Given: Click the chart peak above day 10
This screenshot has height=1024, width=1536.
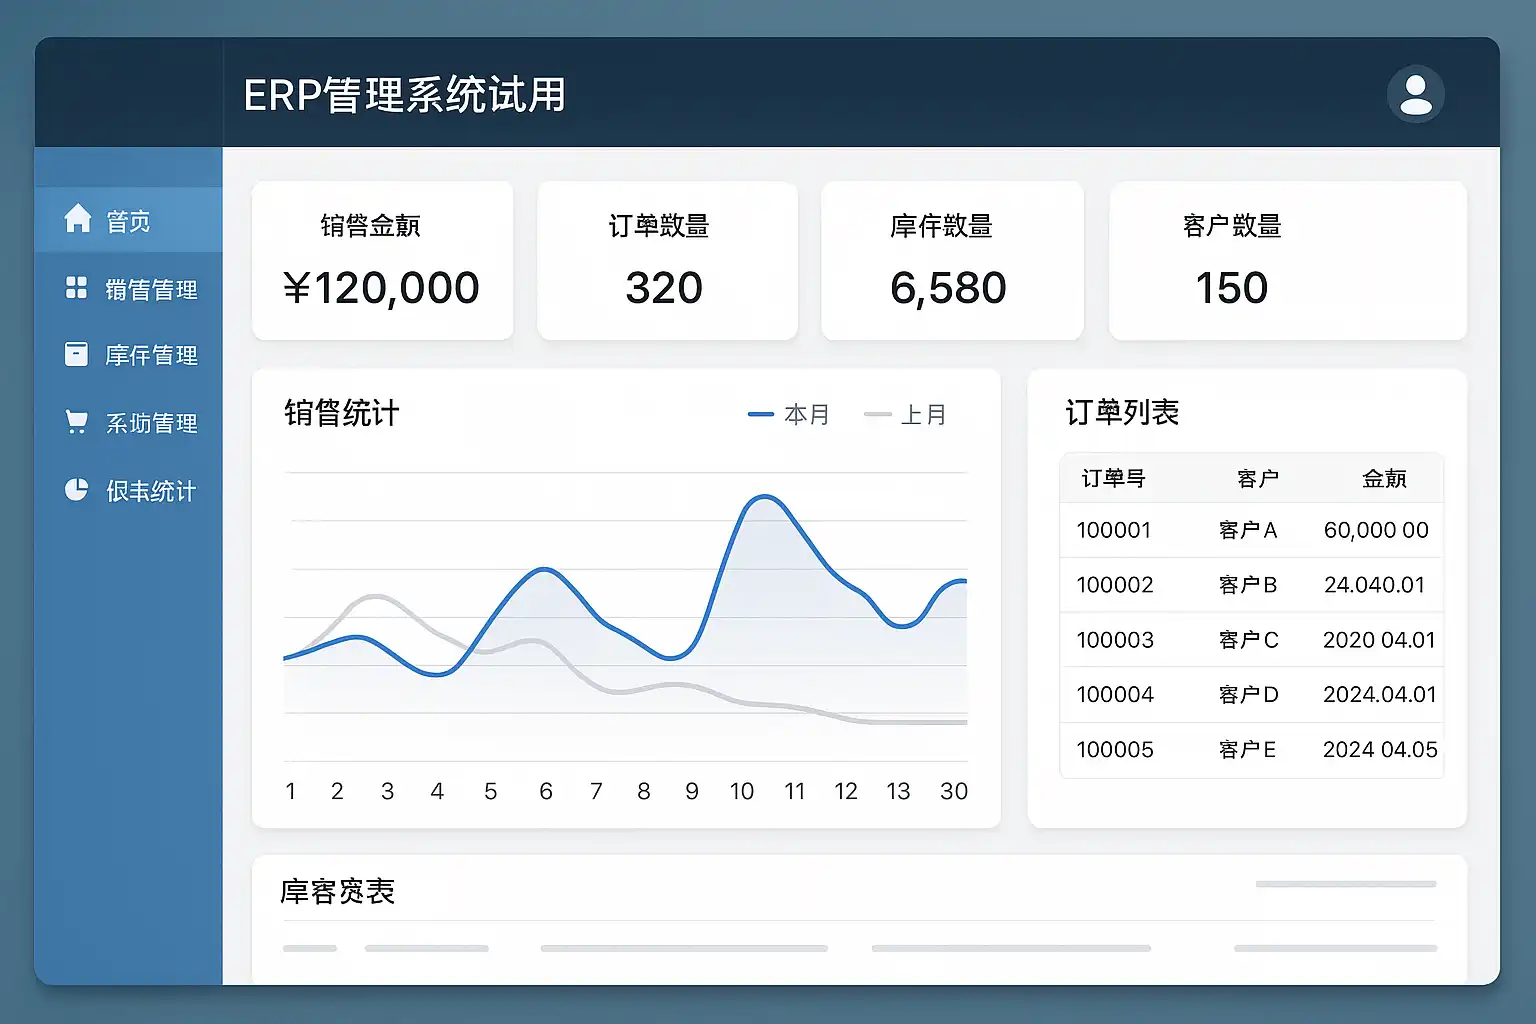Looking at the screenshot, I should click(x=765, y=496).
